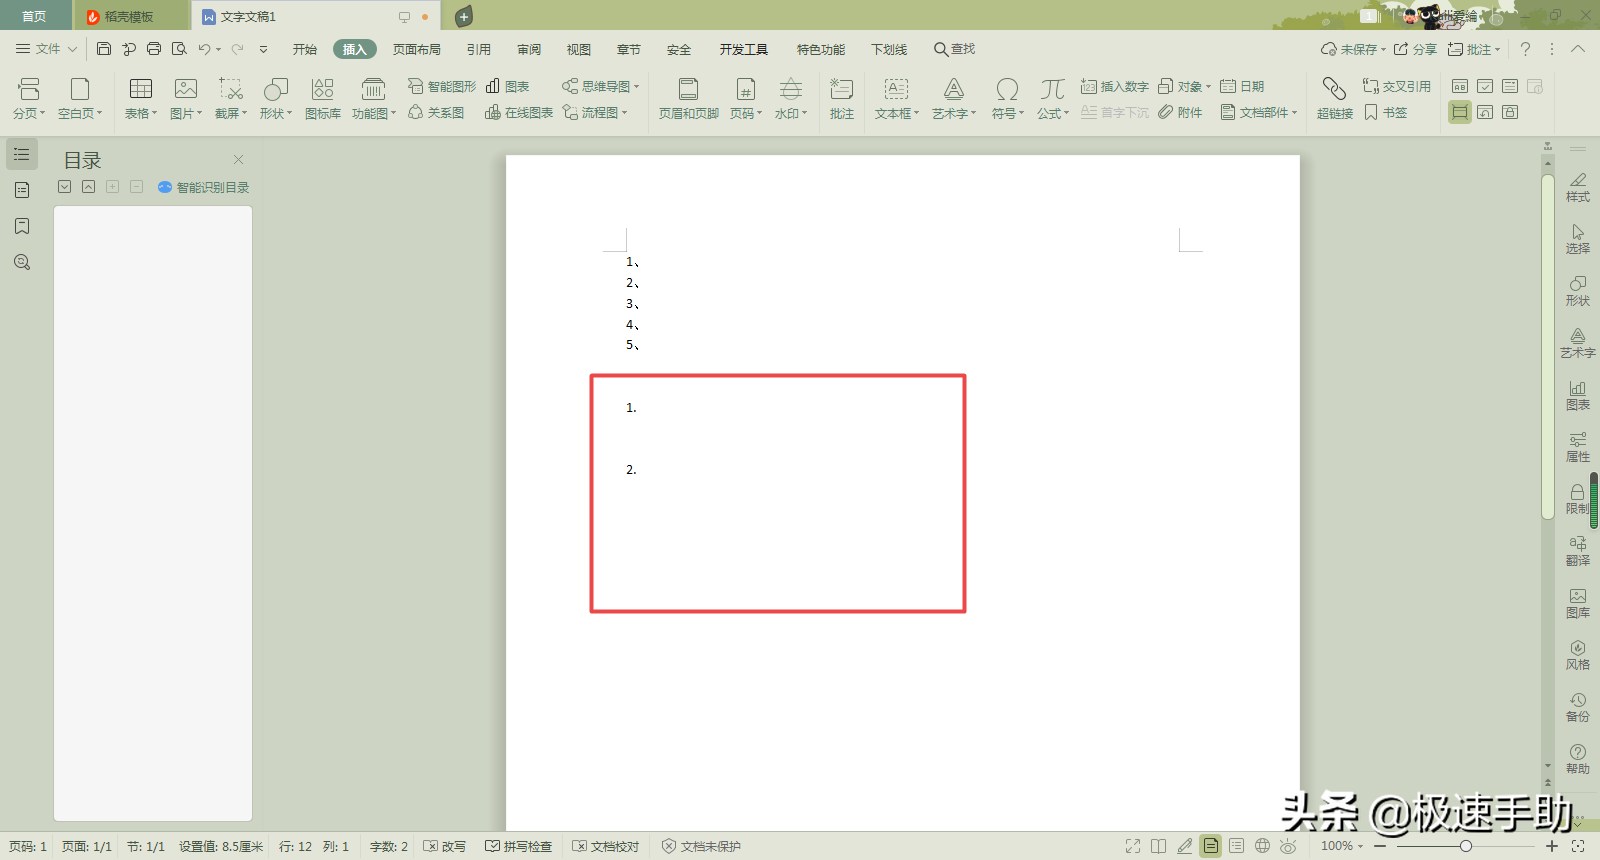Insert a 日期 date field
The image size is (1600, 860).
pyautogui.click(x=1242, y=87)
